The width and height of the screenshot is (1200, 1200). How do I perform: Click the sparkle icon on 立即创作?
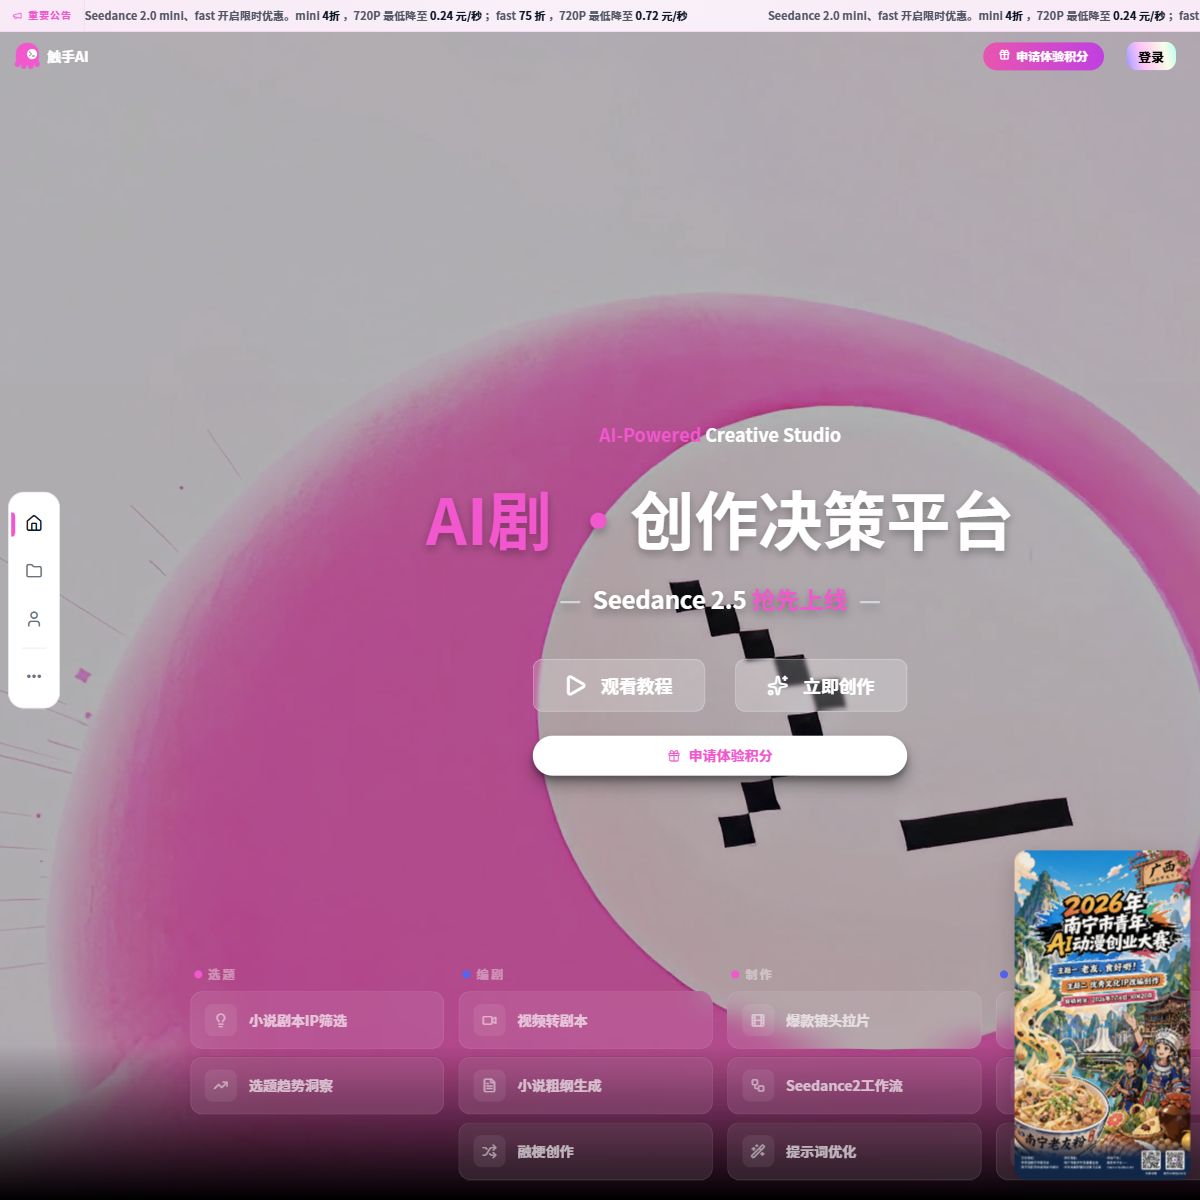[x=777, y=686]
